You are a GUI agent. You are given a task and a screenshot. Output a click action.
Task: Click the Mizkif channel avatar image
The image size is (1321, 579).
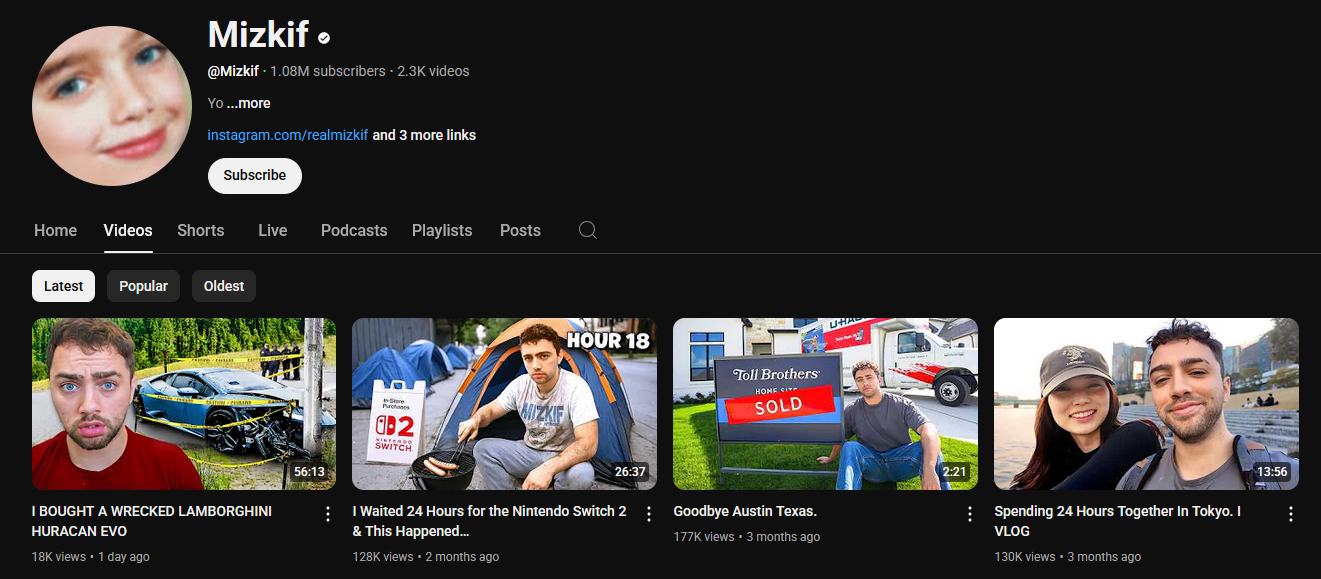[111, 106]
